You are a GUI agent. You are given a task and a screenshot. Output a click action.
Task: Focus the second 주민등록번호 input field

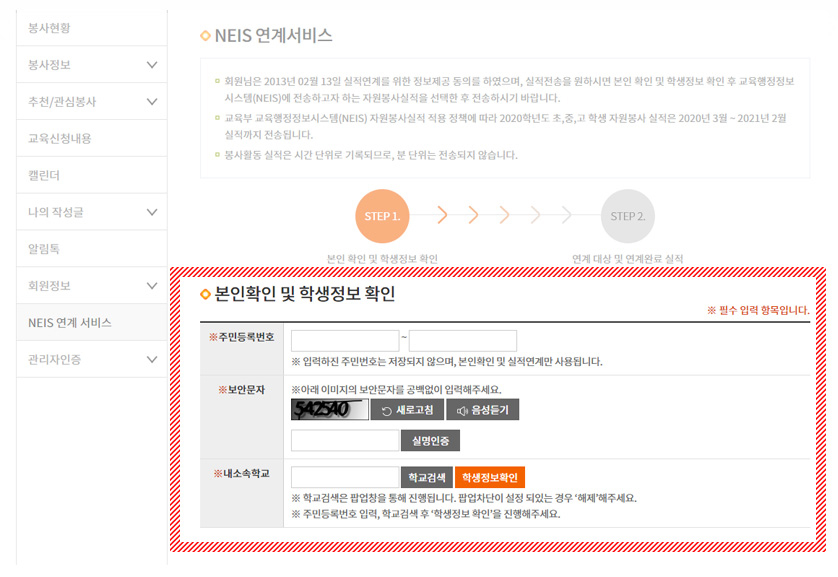(x=463, y=341)
